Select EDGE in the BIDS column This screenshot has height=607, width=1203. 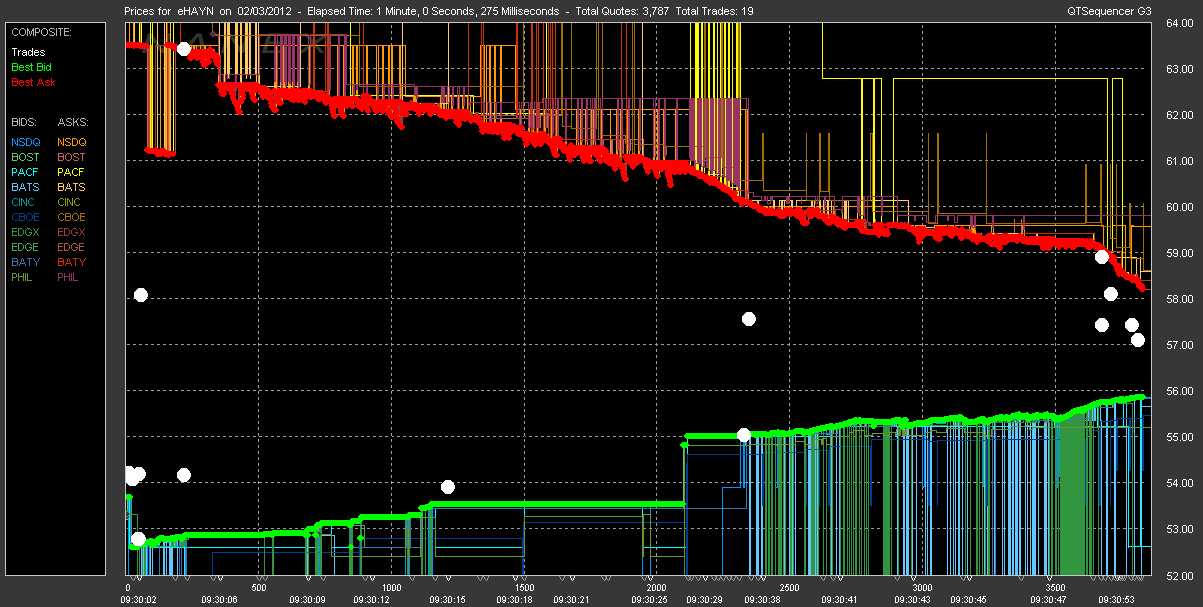tap(25, 247)
